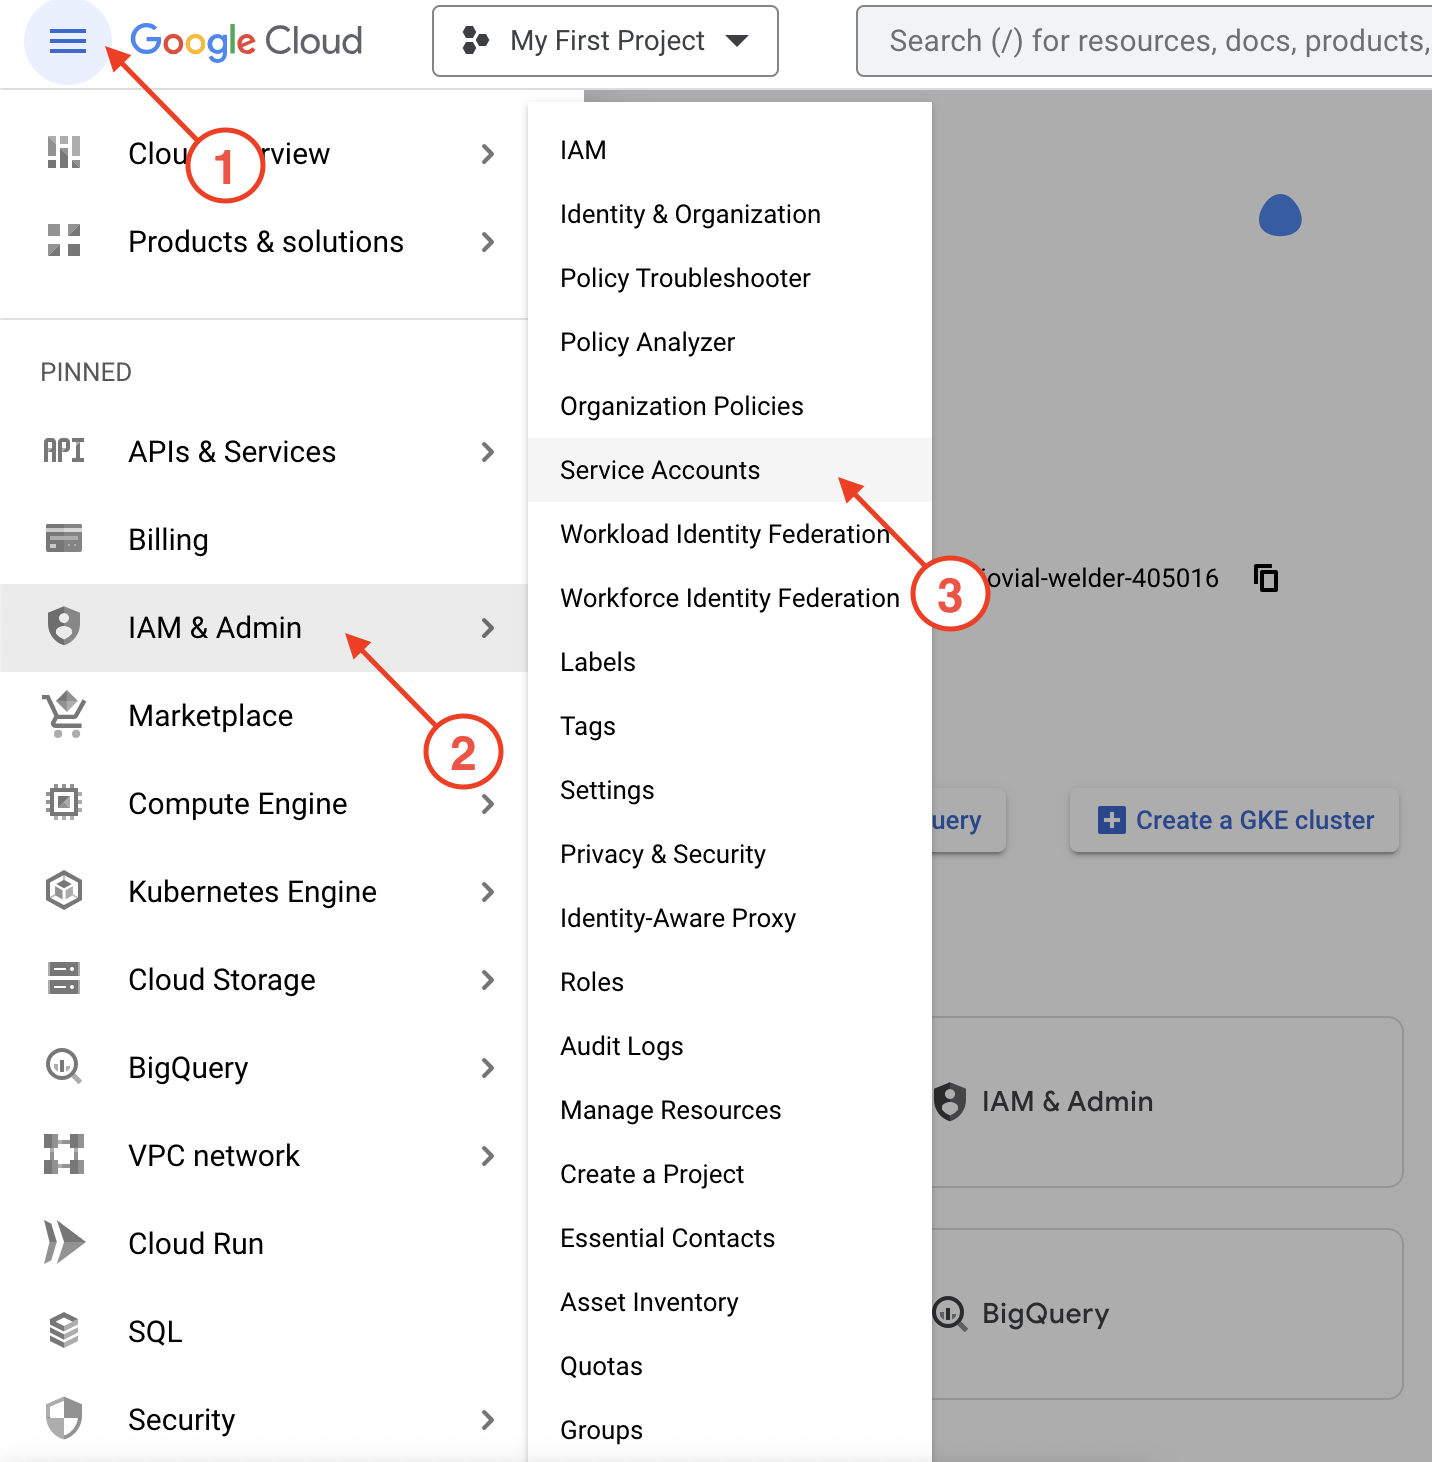
Task: Click the Products & solutions grid icon
Action: click(x=64, y=241)
